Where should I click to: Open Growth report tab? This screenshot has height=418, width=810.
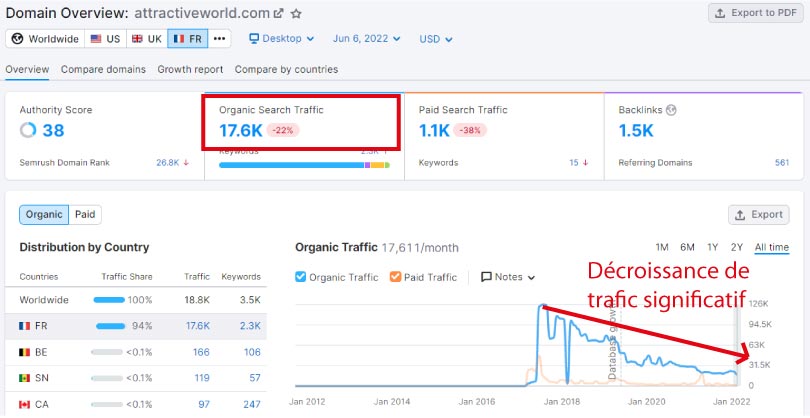pos(190,69)
